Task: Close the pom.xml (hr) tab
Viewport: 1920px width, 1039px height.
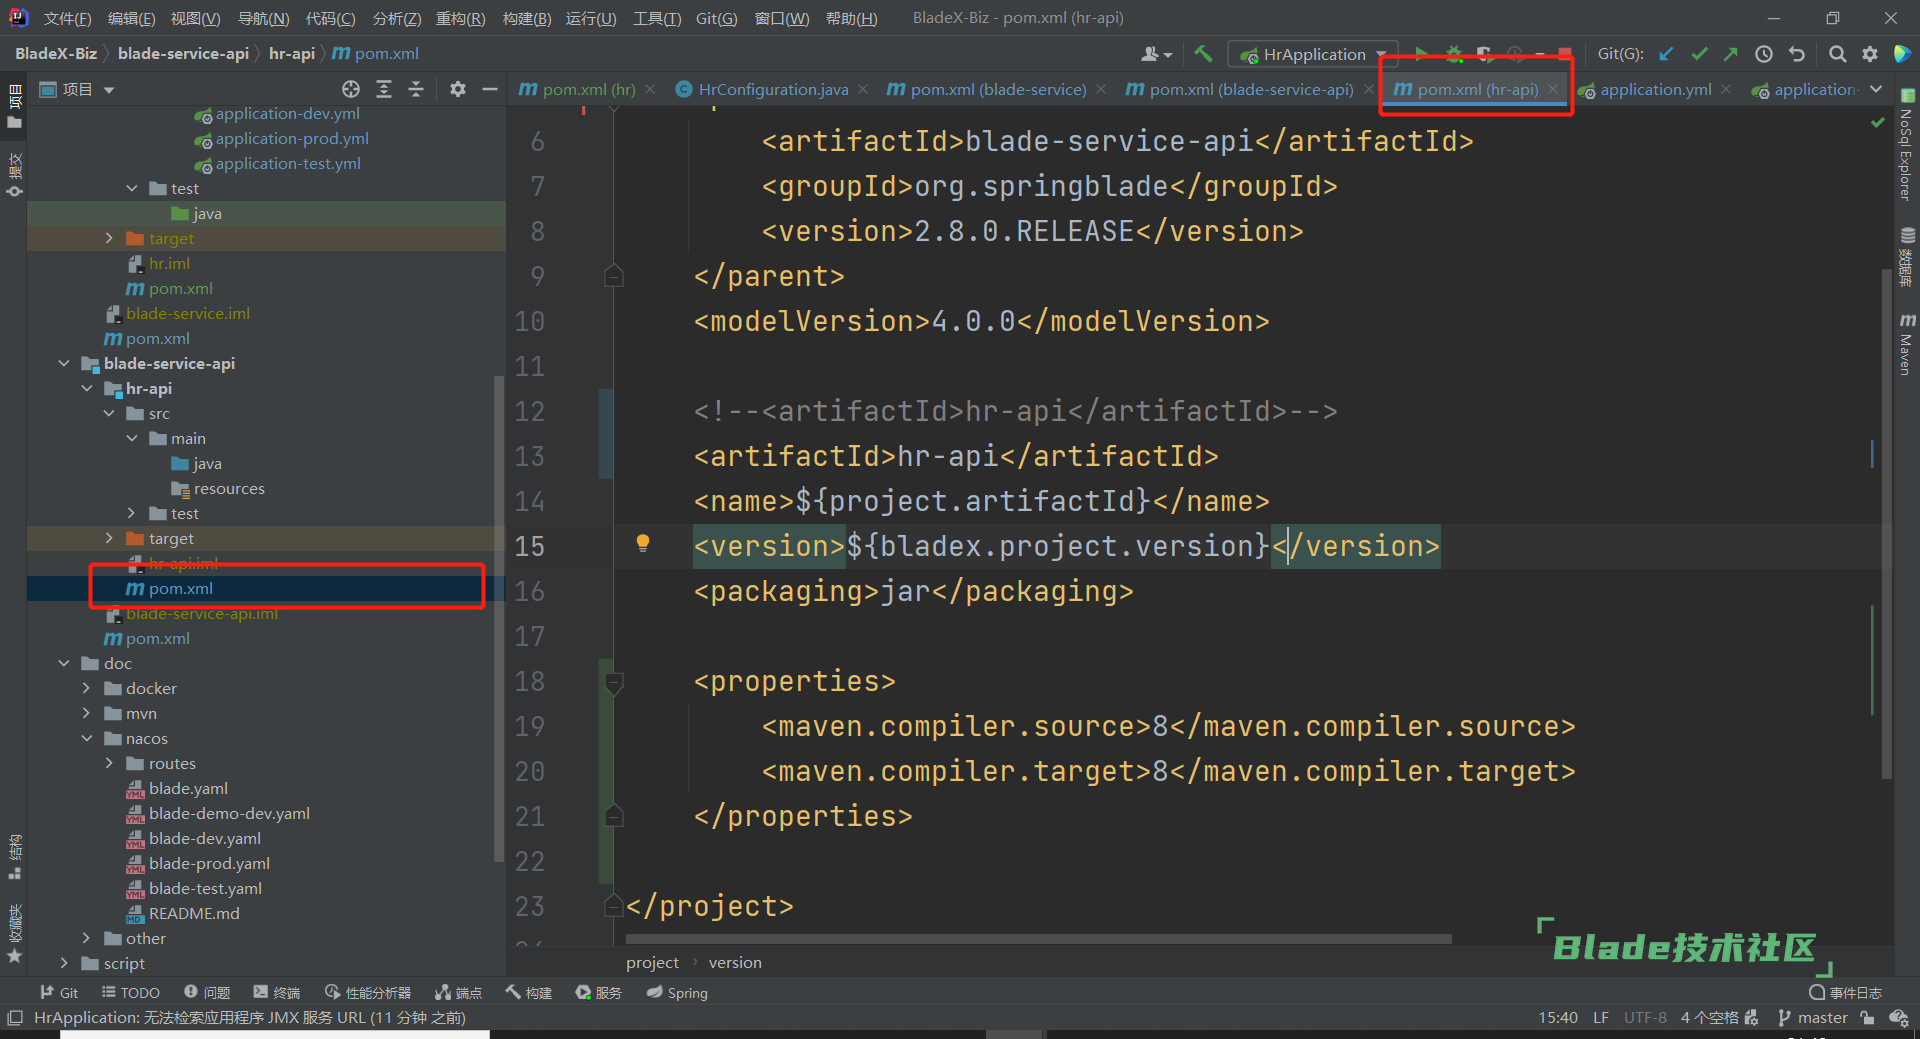Action: tap(650, 89)
